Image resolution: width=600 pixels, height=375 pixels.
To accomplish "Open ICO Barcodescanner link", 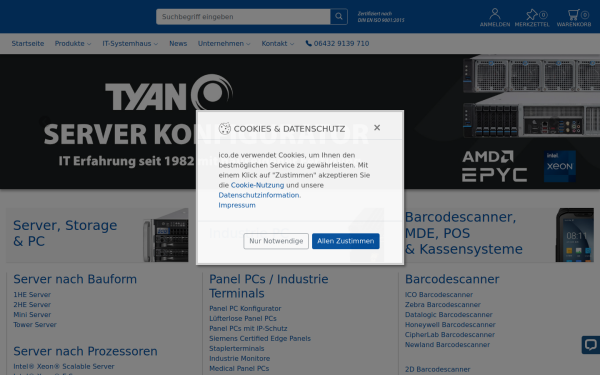I will [x=439, y=295].
